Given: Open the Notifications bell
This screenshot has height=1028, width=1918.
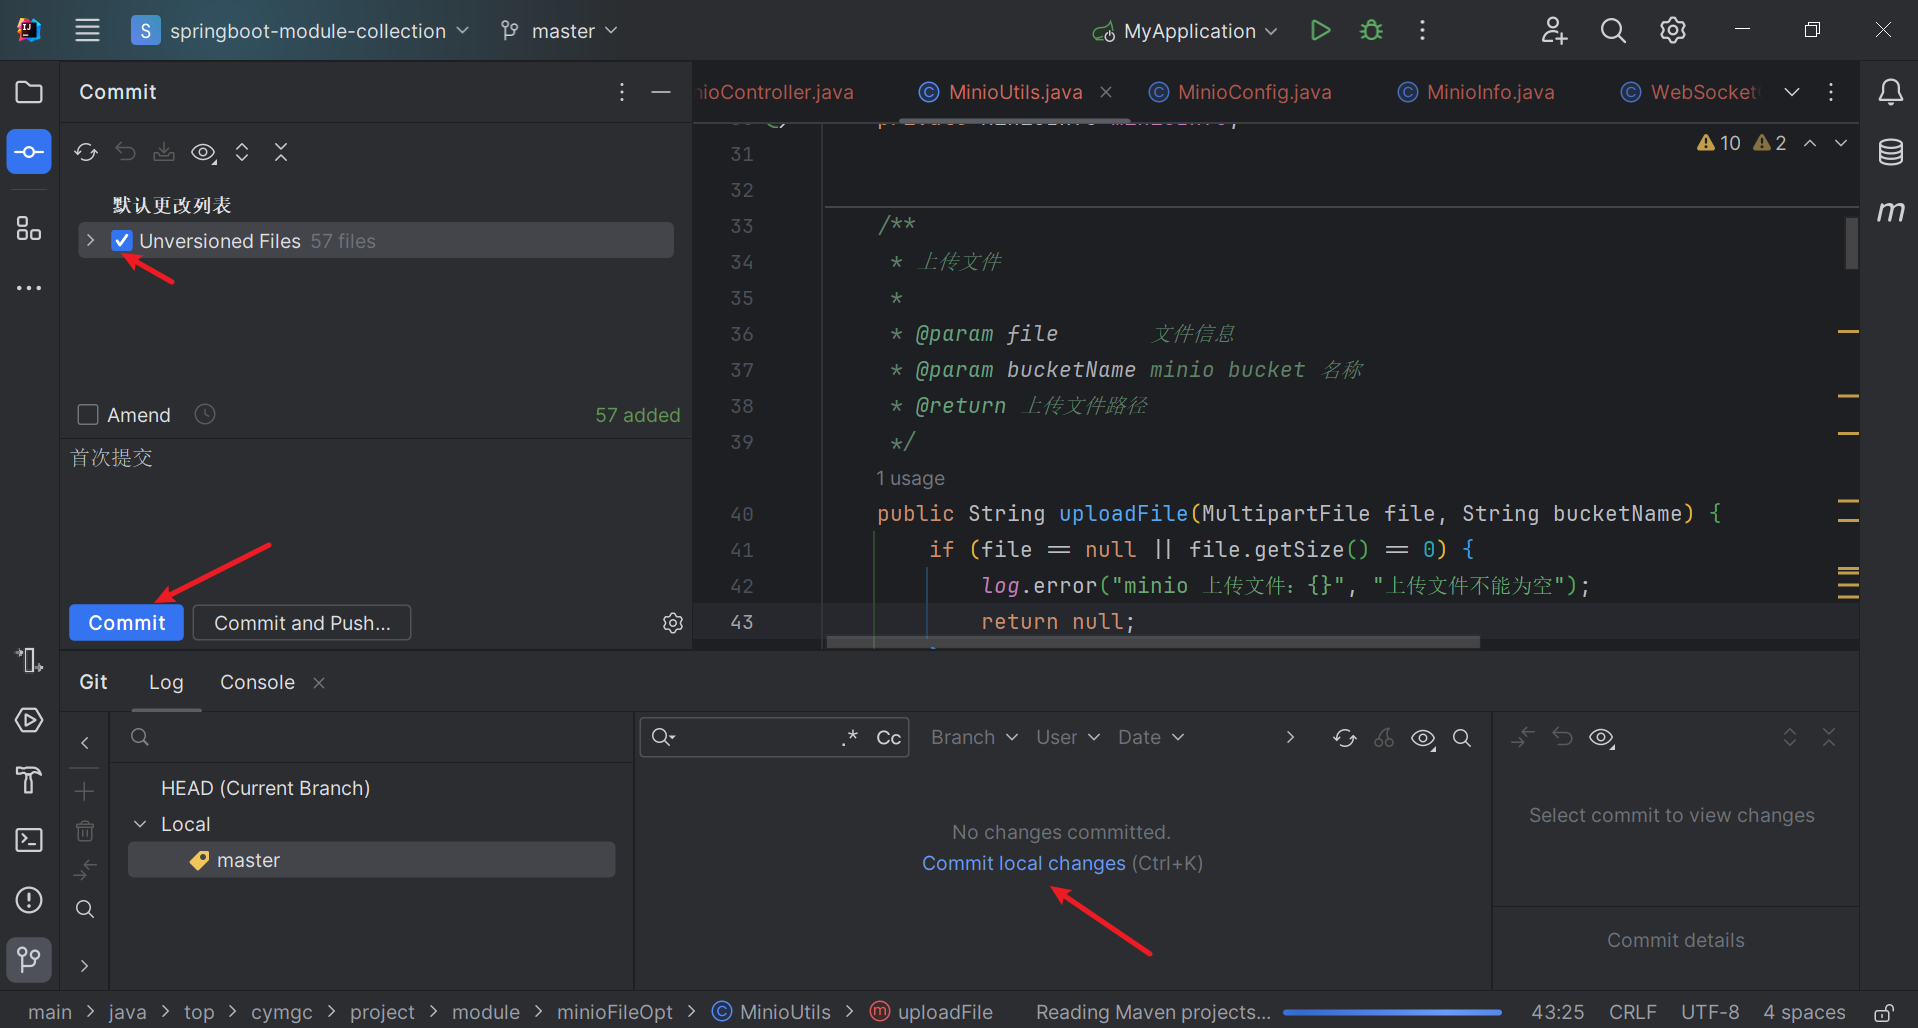Looking at the screenshot, I should pos(1890,92).
